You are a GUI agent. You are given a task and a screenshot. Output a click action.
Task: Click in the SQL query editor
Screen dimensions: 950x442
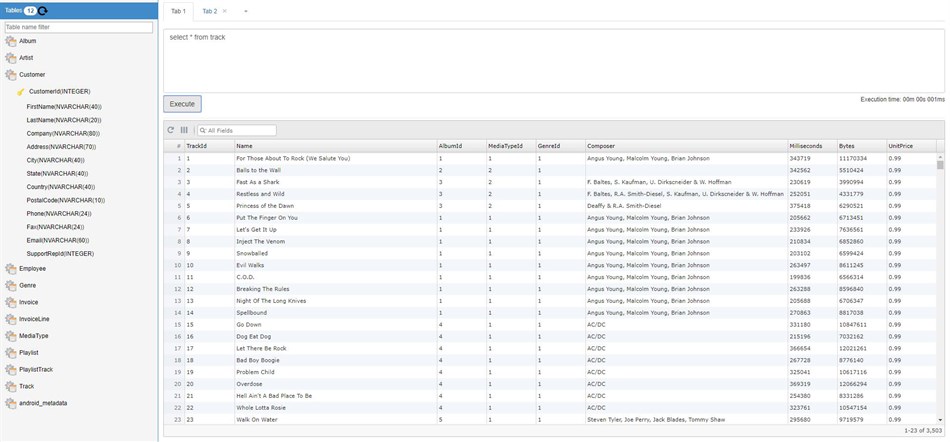550,60
